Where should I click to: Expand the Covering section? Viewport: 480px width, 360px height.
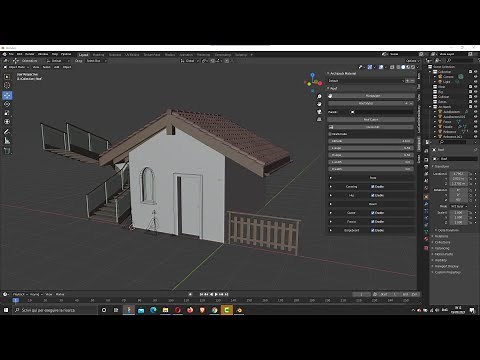331,187
